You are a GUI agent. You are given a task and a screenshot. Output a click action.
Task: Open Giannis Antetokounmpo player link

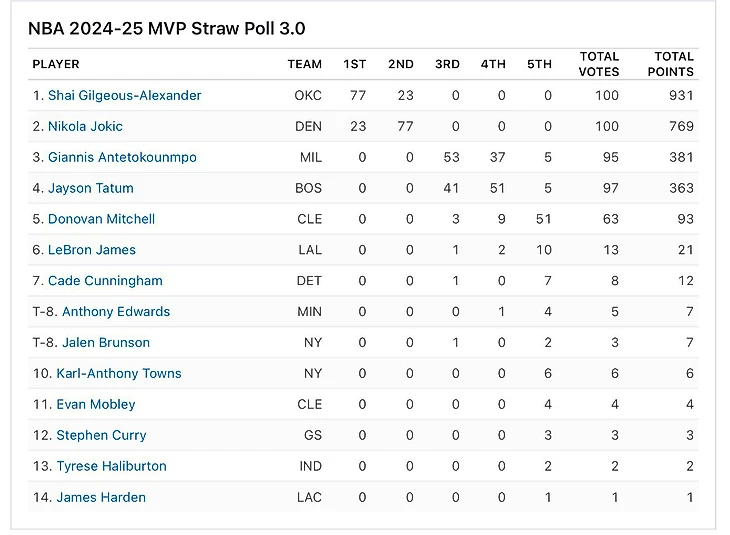pyautogui.click(x=122, y=157)
